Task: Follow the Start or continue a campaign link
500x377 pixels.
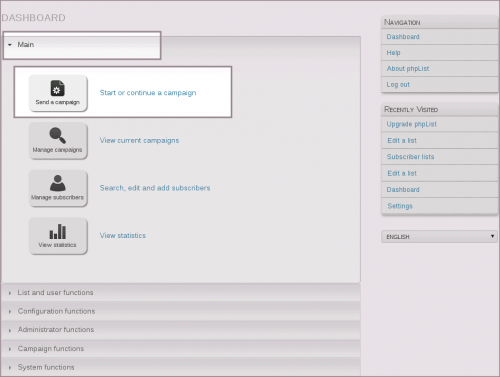Action: (148, 93)
